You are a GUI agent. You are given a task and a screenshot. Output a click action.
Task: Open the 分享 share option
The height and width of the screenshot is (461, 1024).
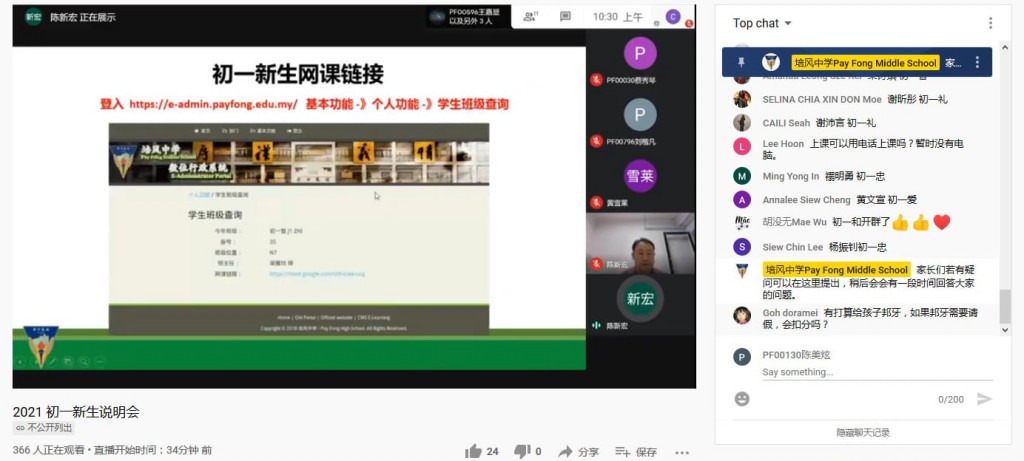(x=578, y=452)
